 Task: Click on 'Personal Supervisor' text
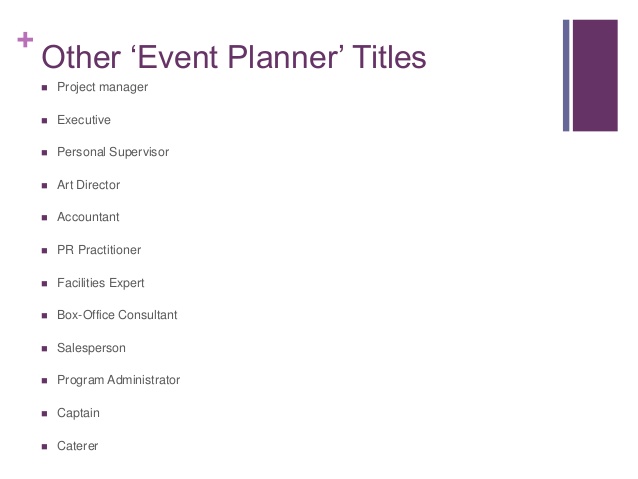(x=113, y=152)
